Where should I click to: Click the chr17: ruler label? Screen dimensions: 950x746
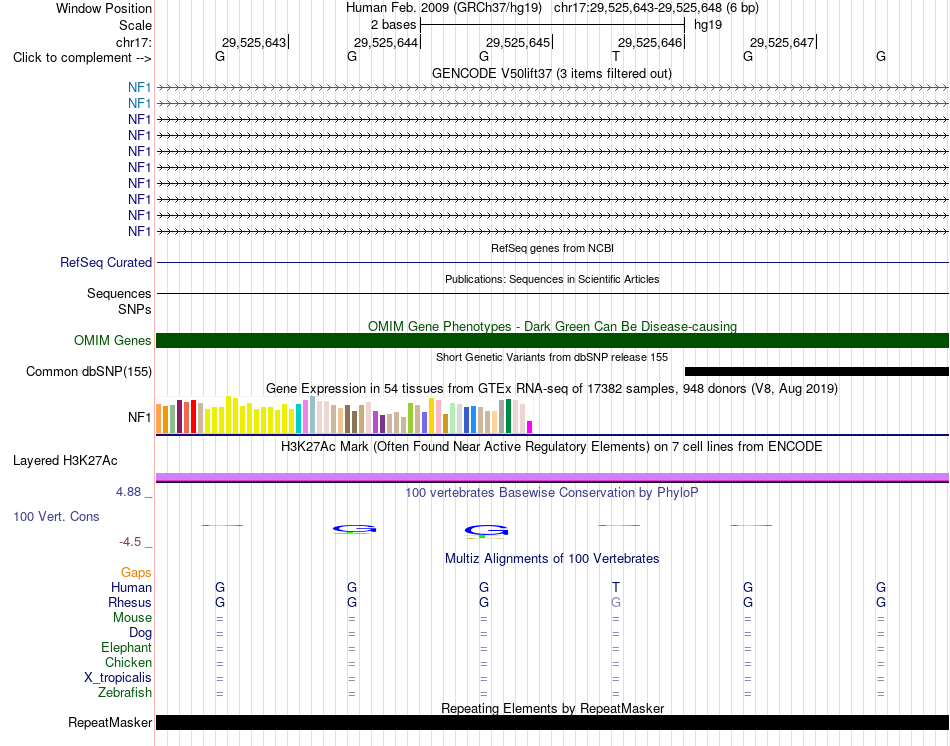point(134,42)
